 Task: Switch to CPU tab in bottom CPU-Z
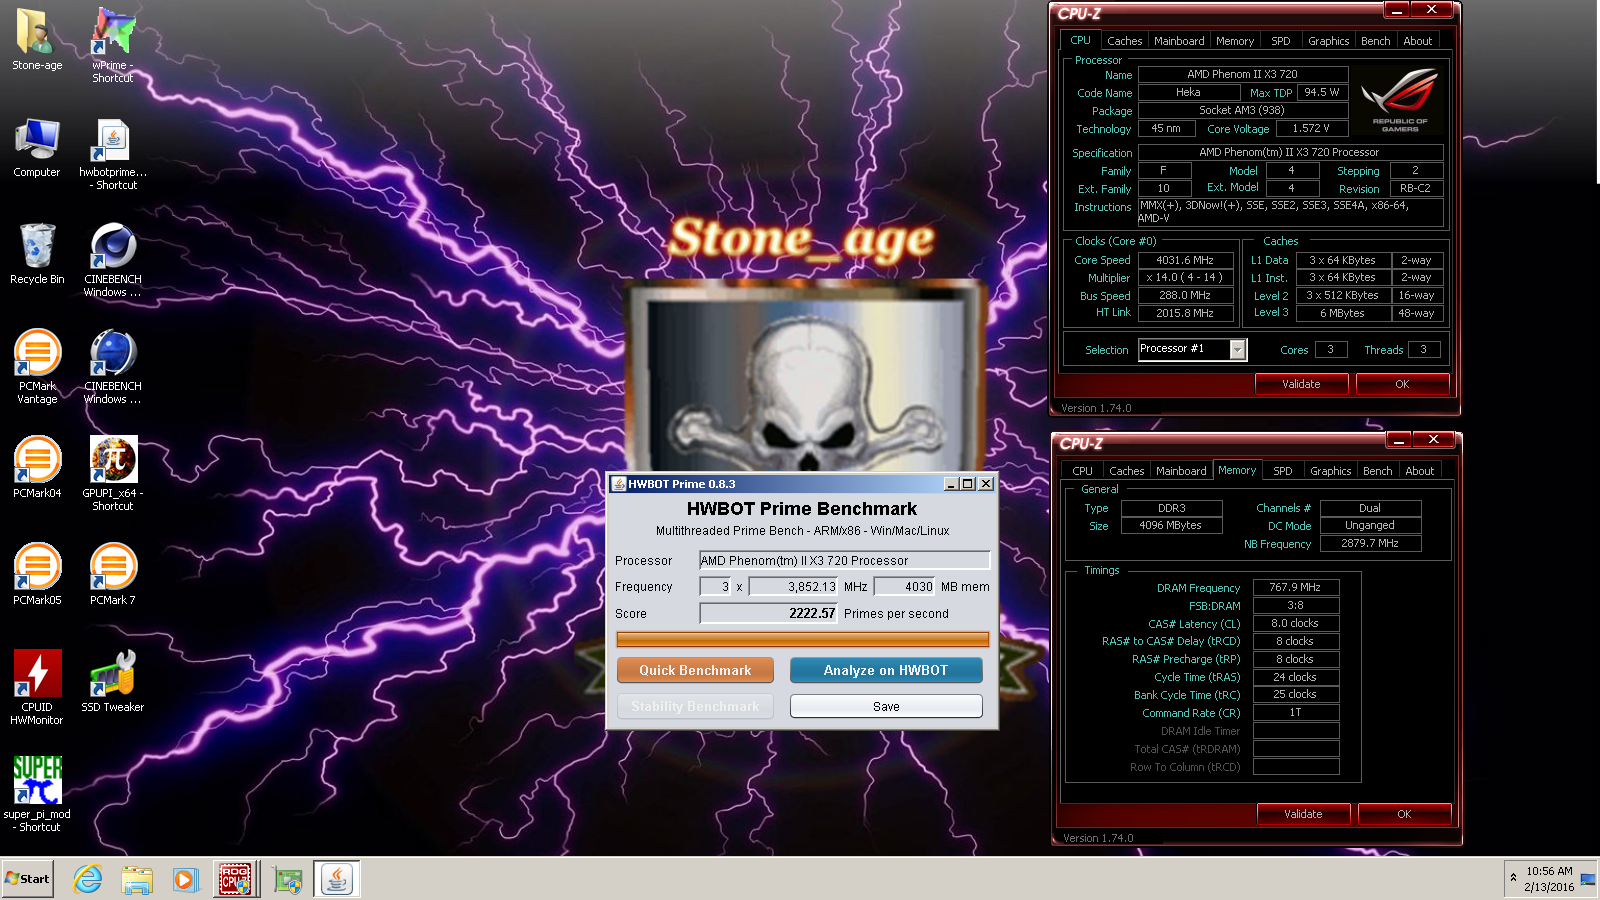click(1083, 471)
